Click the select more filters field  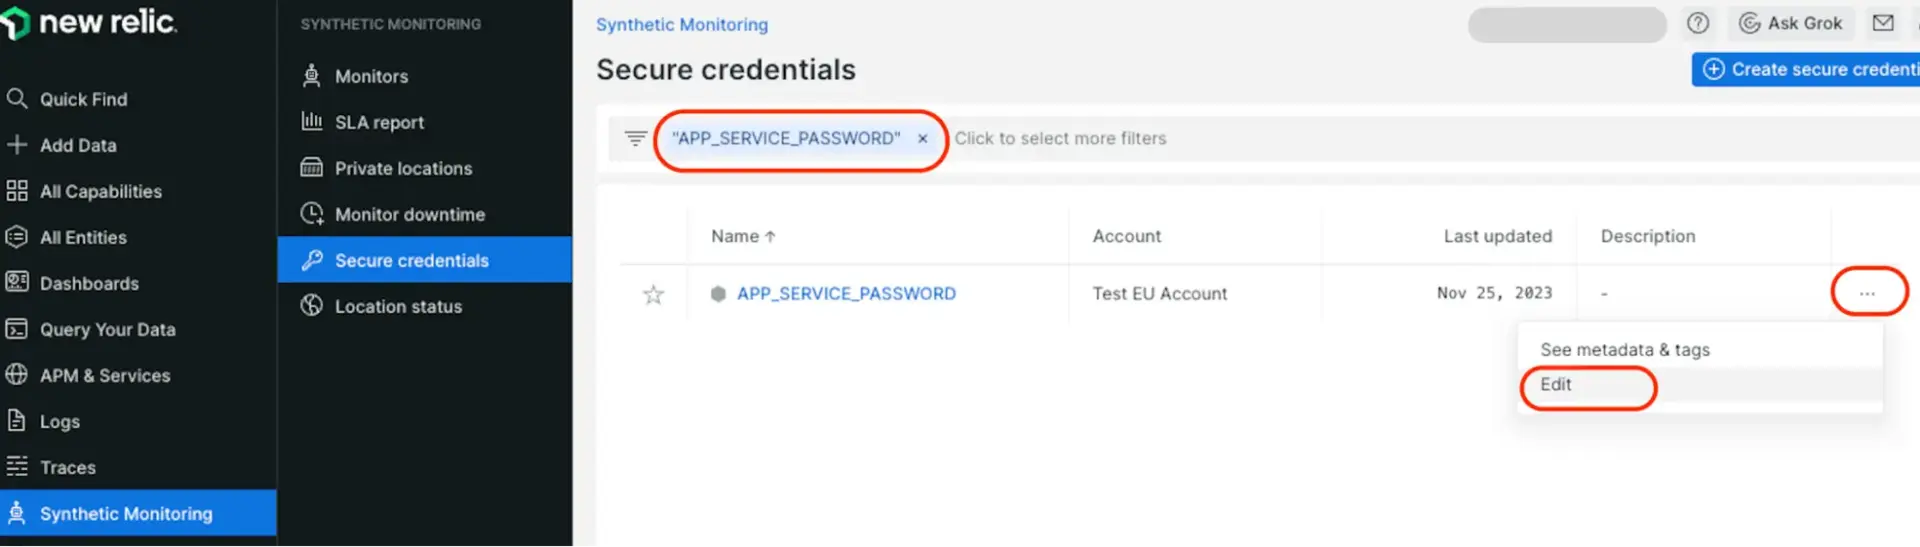(x=1060, y=139)
